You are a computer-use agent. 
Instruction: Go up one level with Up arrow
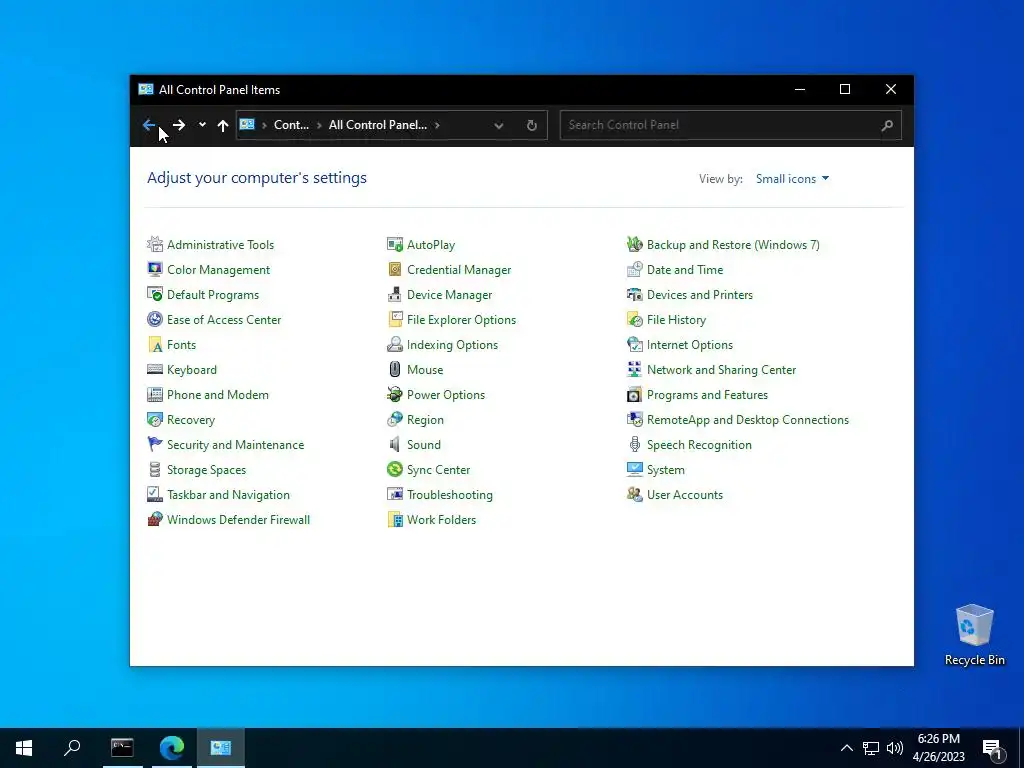pos(223,125)
